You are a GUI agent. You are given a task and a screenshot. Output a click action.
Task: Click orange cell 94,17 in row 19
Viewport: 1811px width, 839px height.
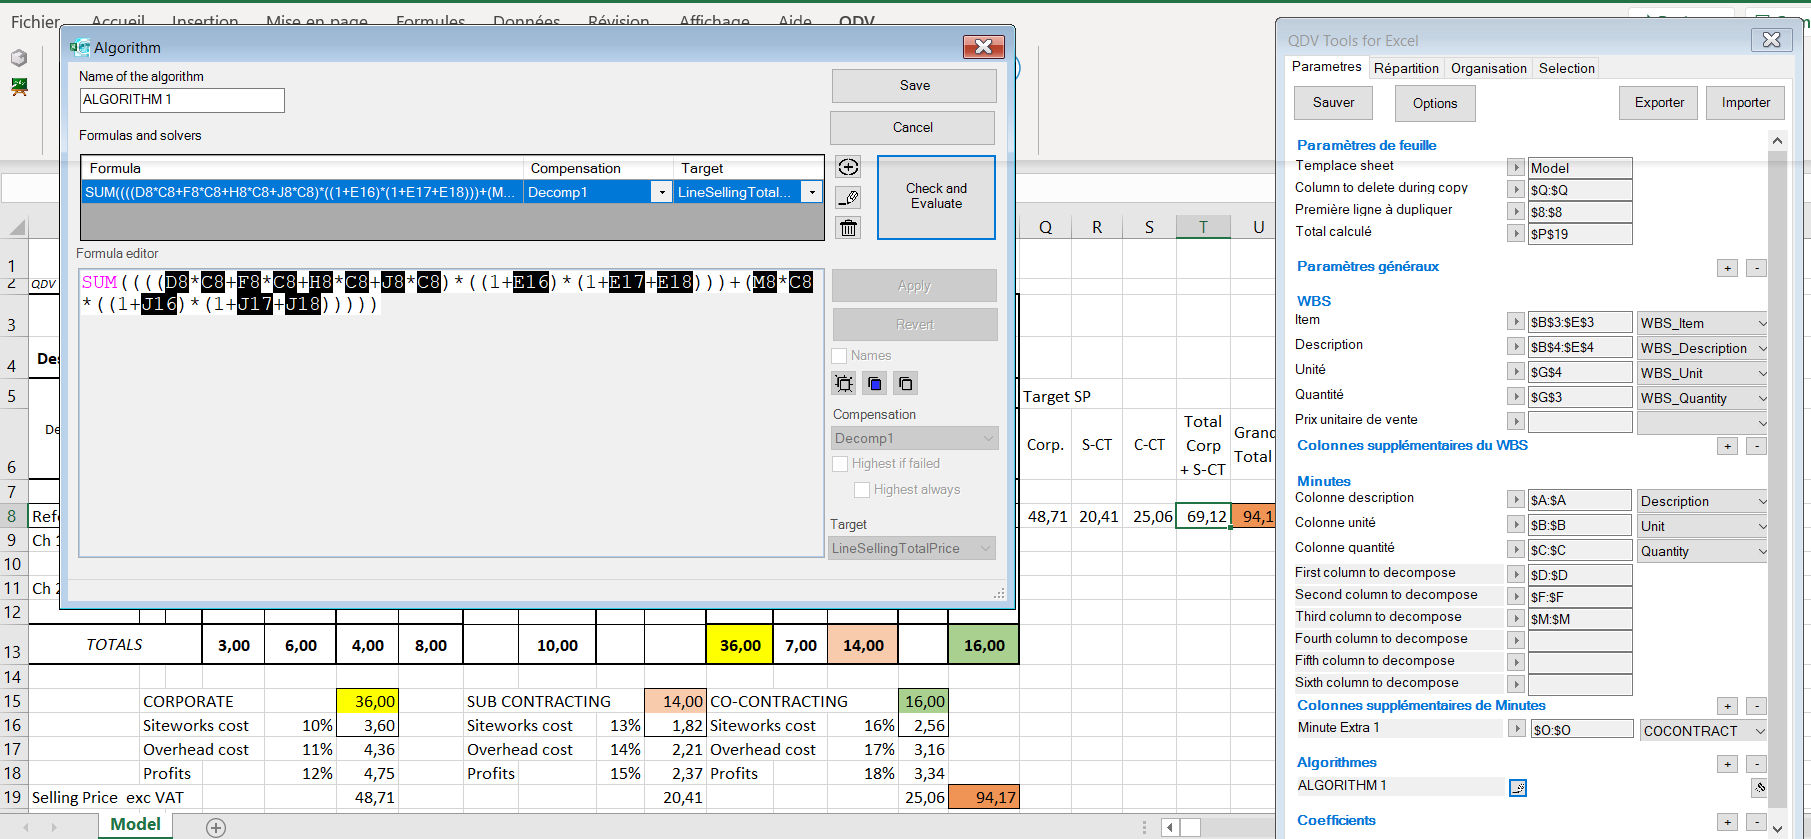983,797
